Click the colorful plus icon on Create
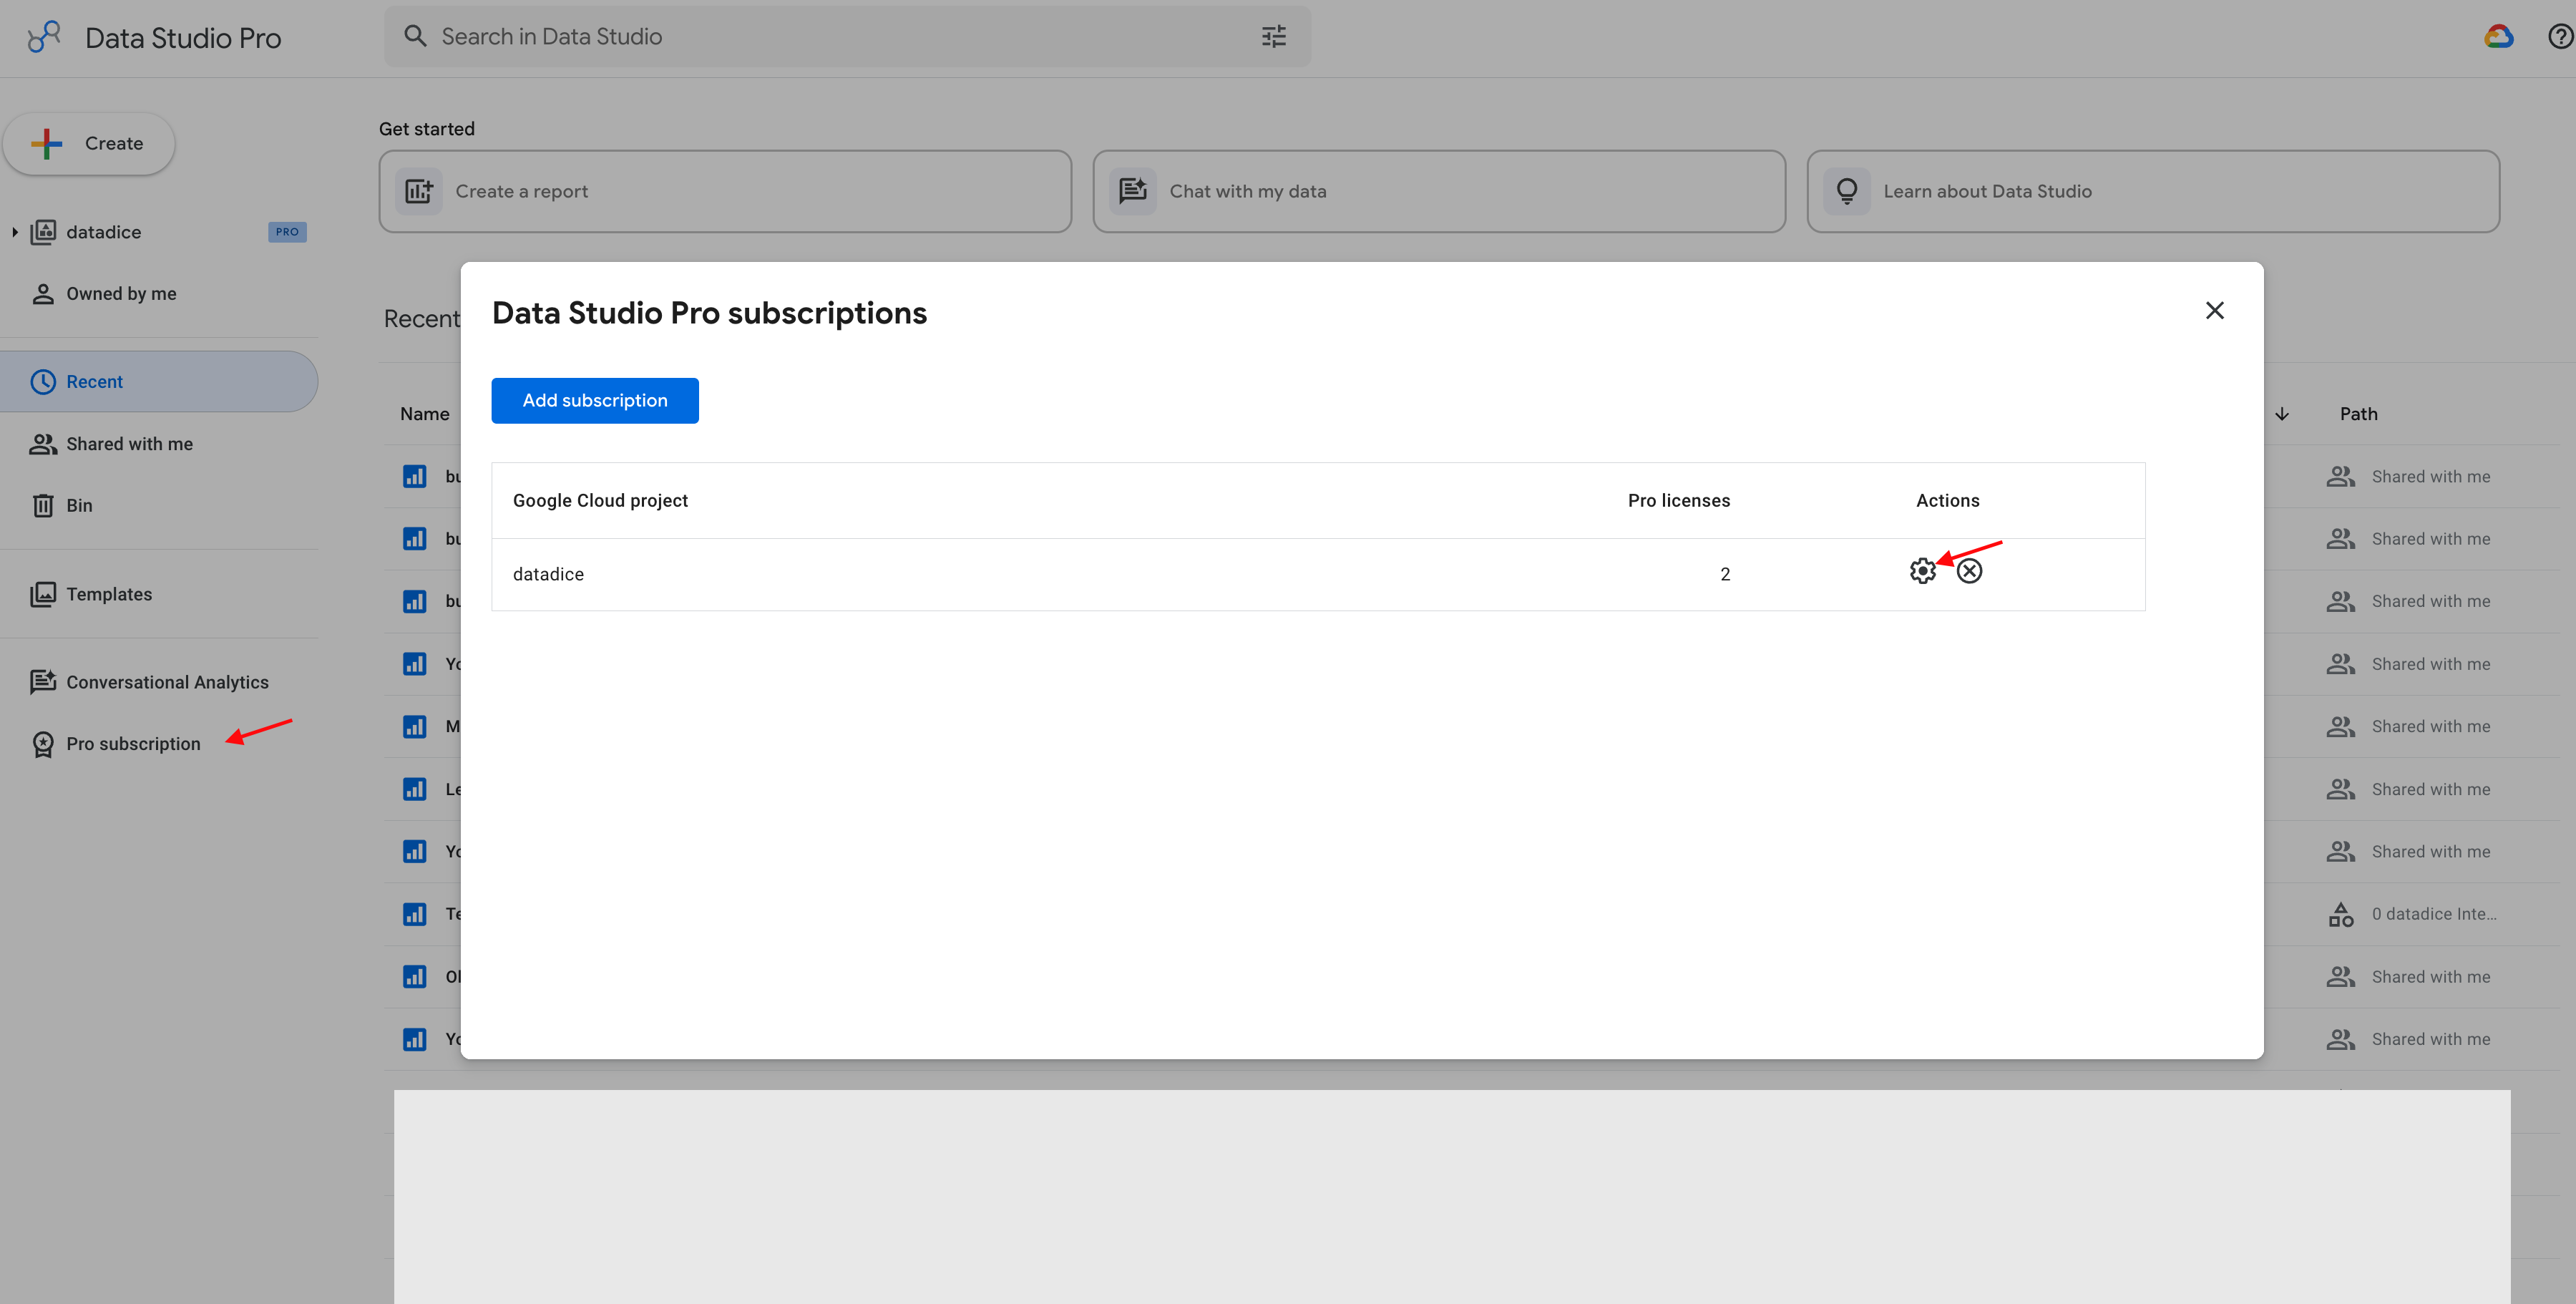The width and height of the screenshot is (2576, 1304). click(47, 144)
